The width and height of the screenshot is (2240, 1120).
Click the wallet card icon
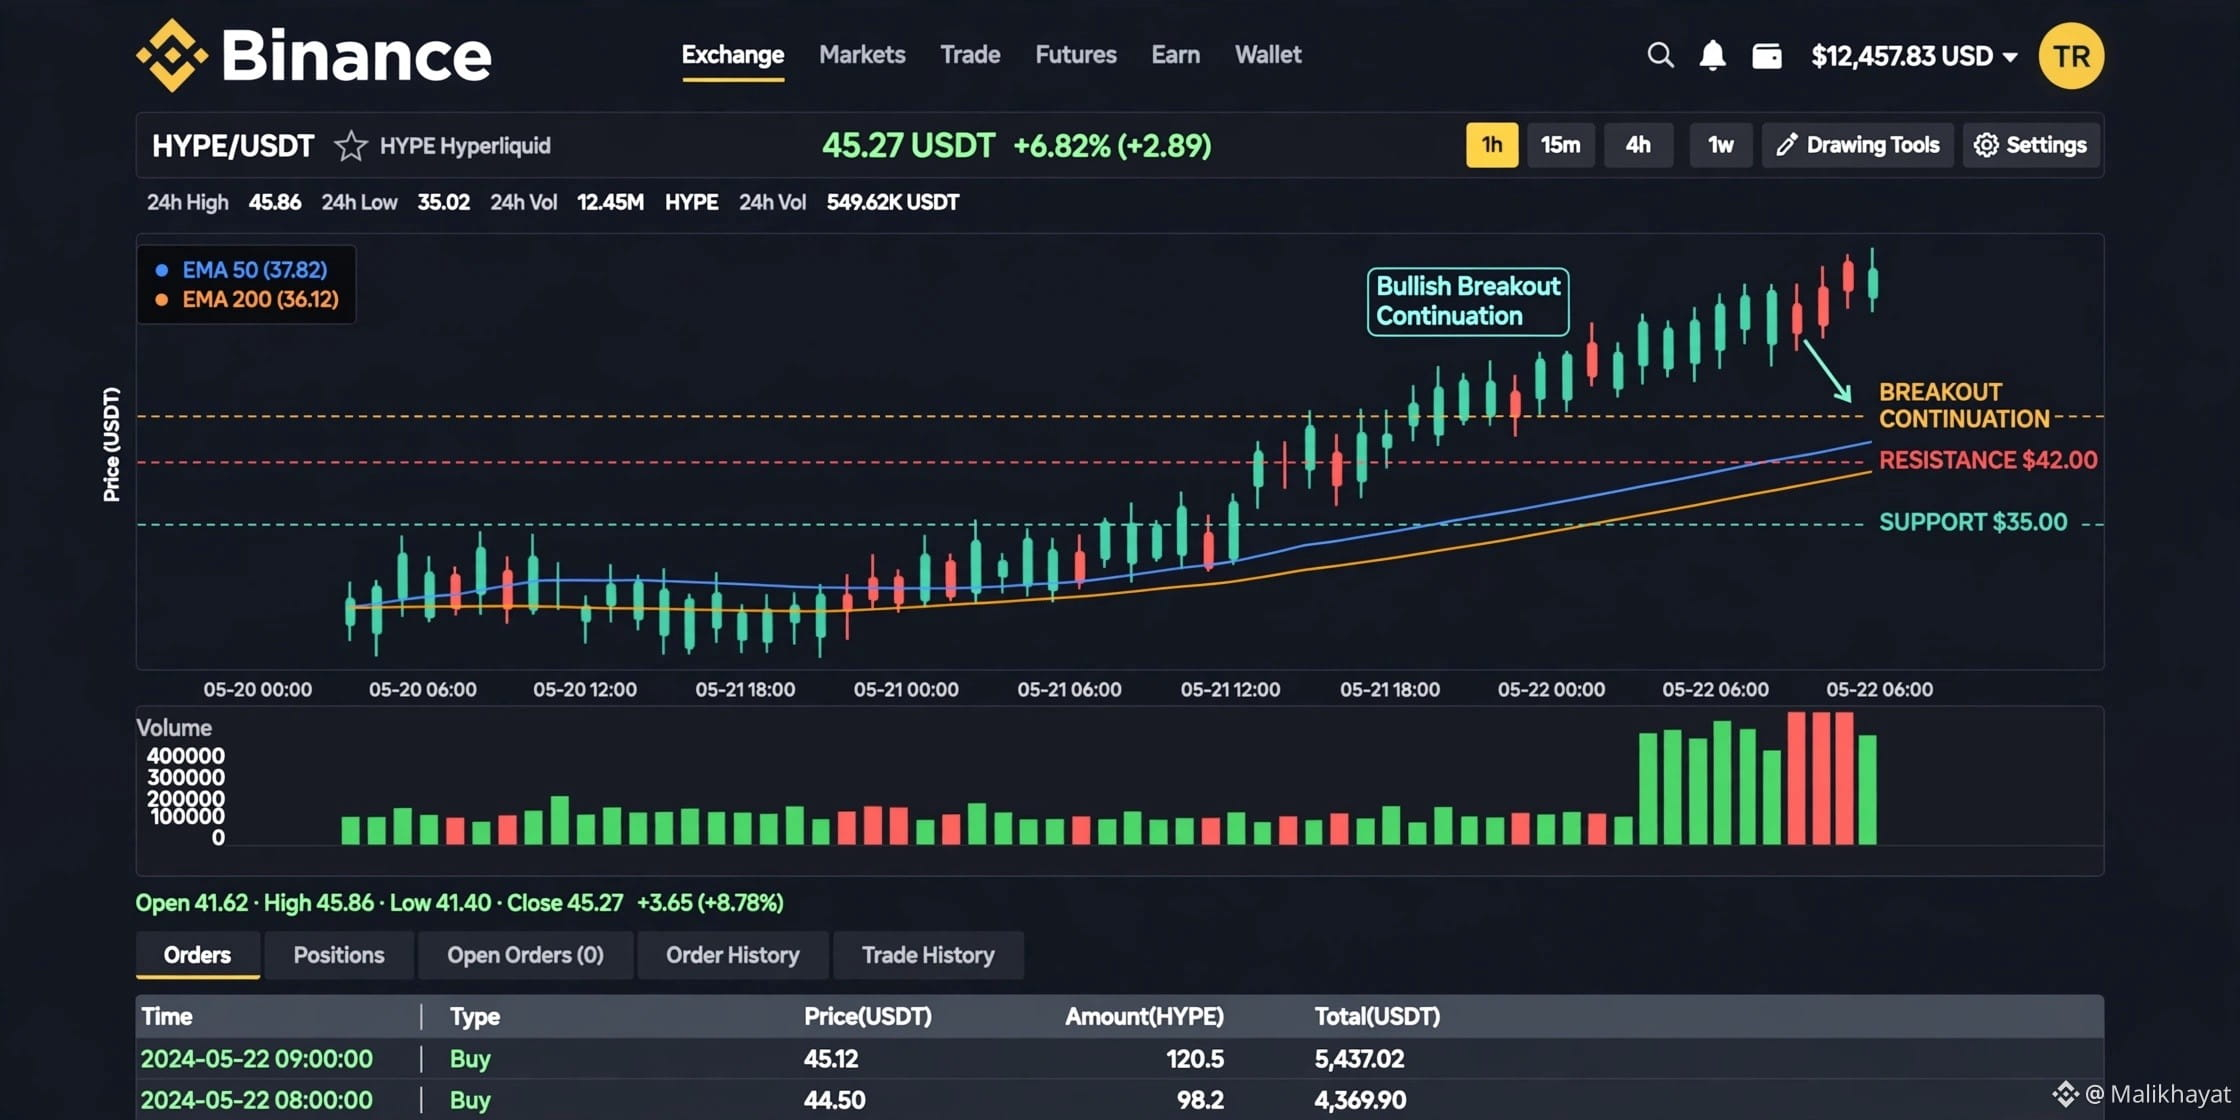click(1767, 55)
